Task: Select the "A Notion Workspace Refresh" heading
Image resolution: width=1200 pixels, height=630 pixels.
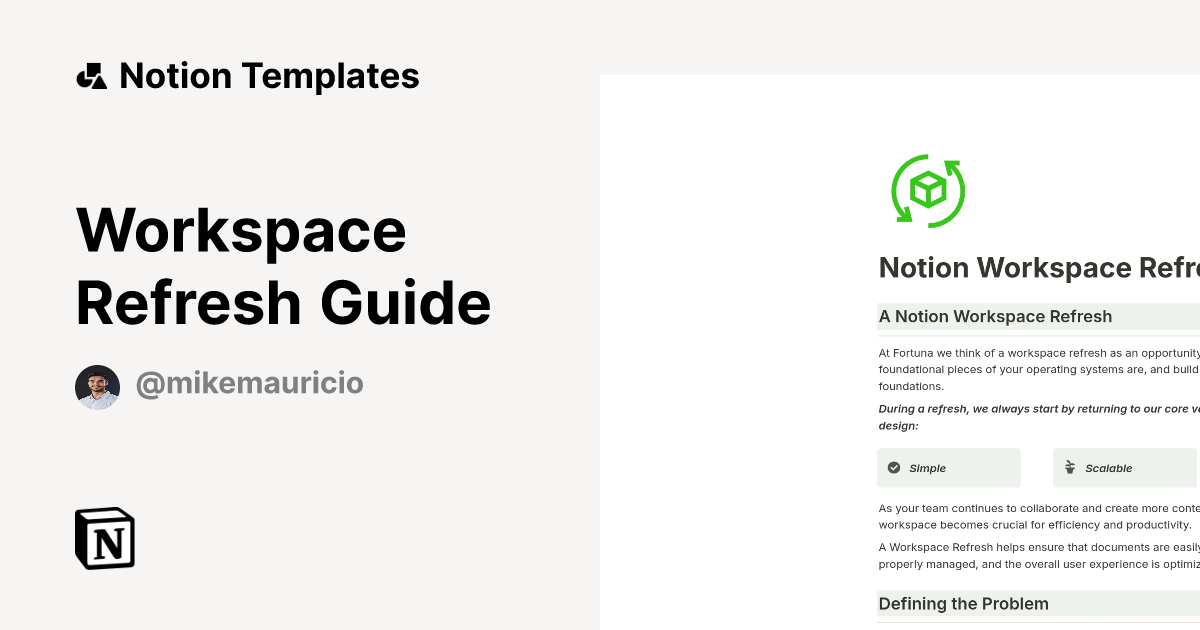Action: pos(995,317)
